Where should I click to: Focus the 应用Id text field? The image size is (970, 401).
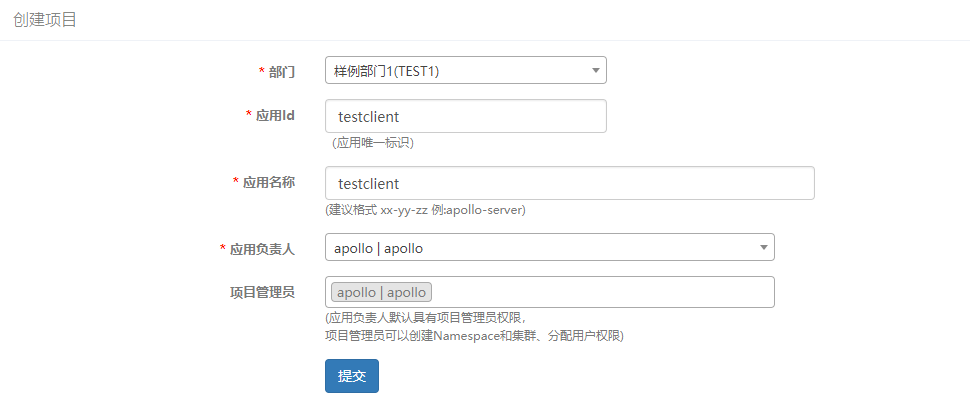click(465, 116)
